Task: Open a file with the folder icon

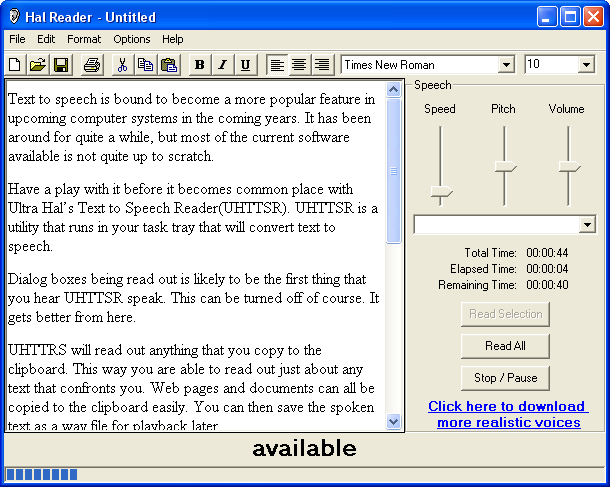Action: [38, 65]
